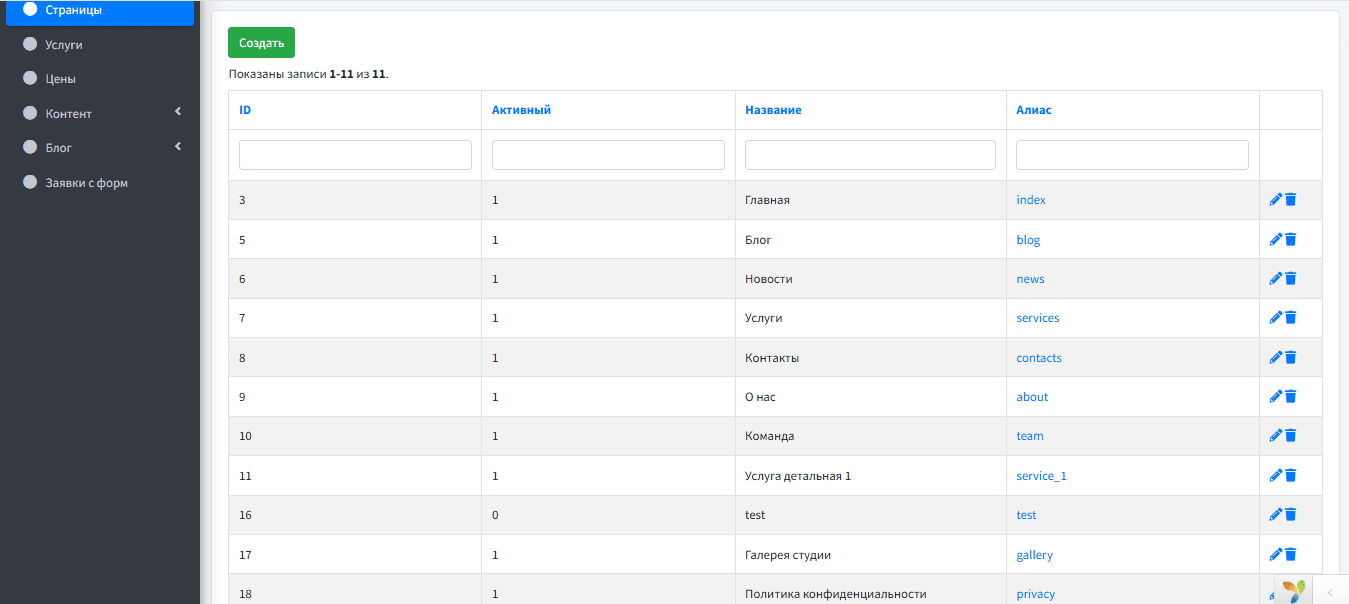Delete the Галерея студии page
The height and width of the screenshot is (604, 1349).
point(1291,554)
